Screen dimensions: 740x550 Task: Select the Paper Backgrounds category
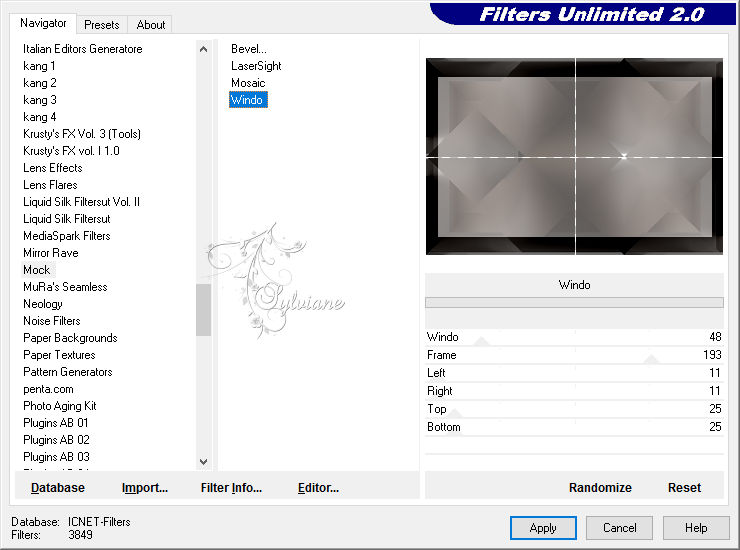point(70,338)
